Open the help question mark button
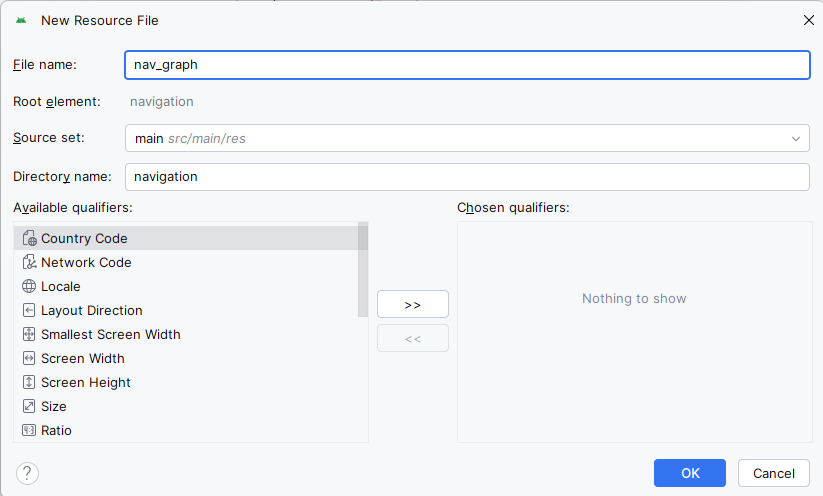The height and width of the screenshot is (496, 823). (x=28, y=473)
